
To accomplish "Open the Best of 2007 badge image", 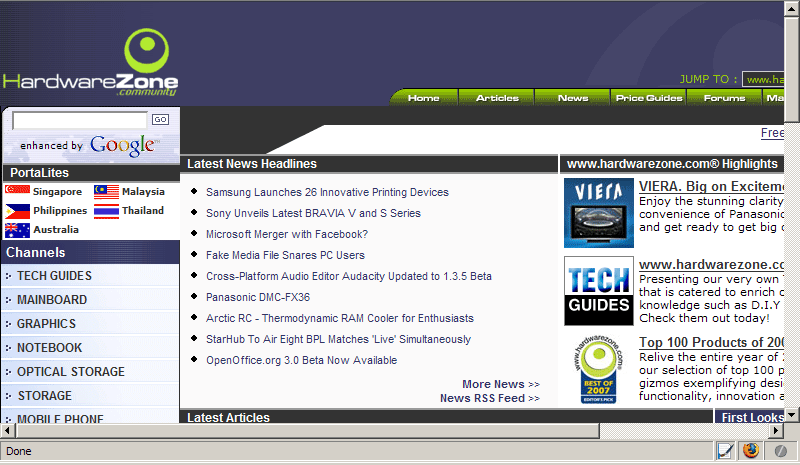I will tap(598, 369).
